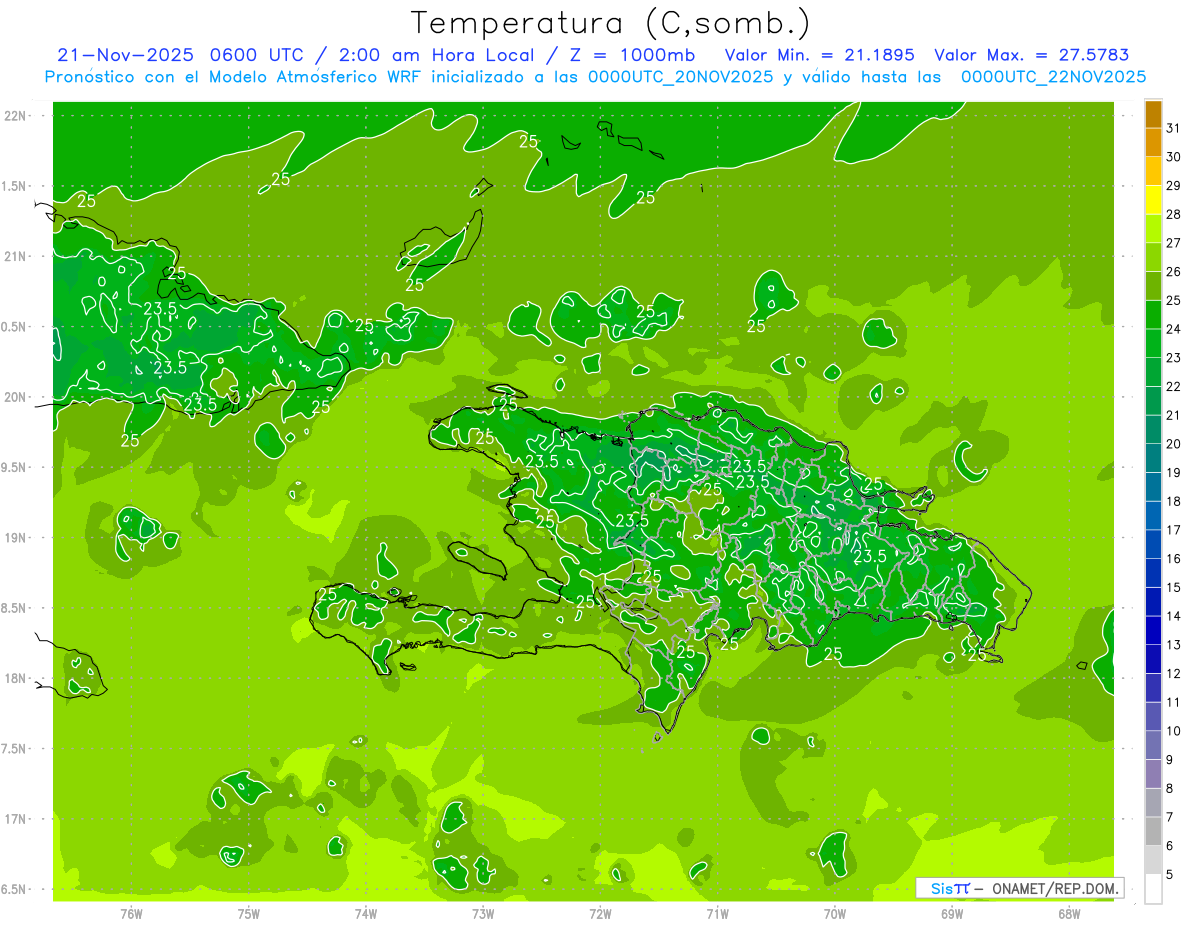Click the legend value "10"

1174,732
